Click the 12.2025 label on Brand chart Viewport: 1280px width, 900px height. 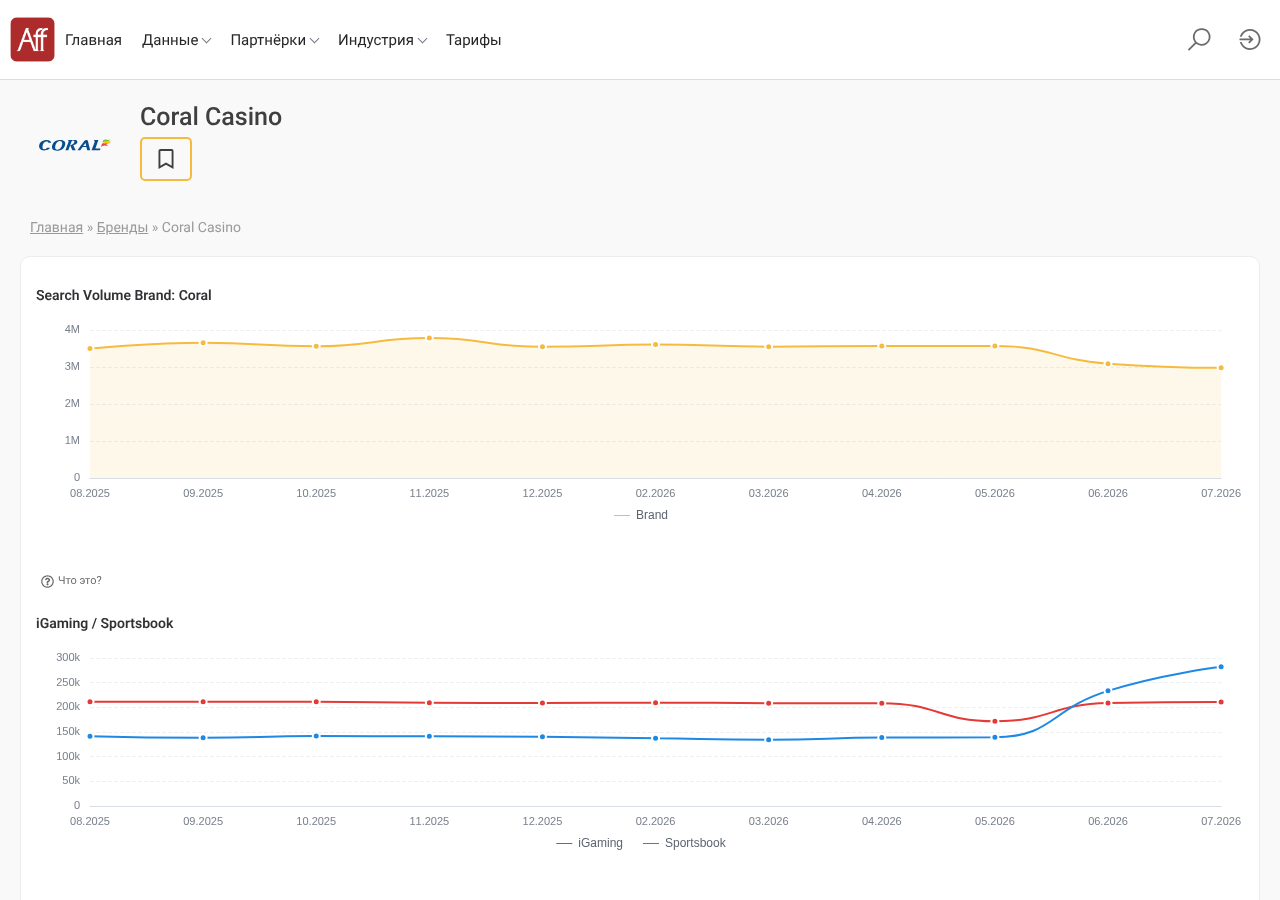point(542,493)
